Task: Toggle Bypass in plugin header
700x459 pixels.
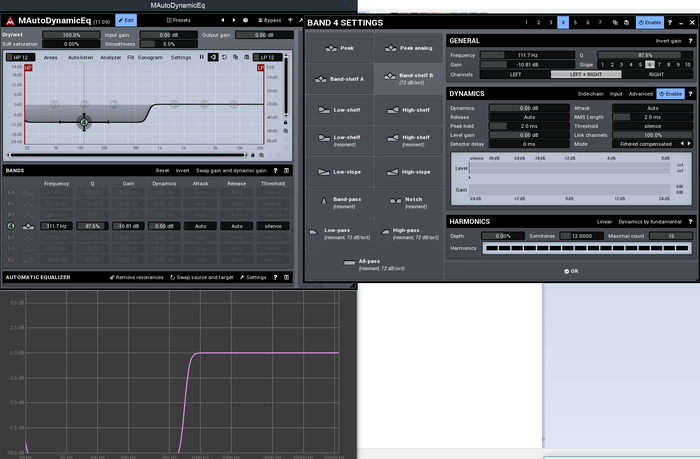Action: tap(270, 20)
